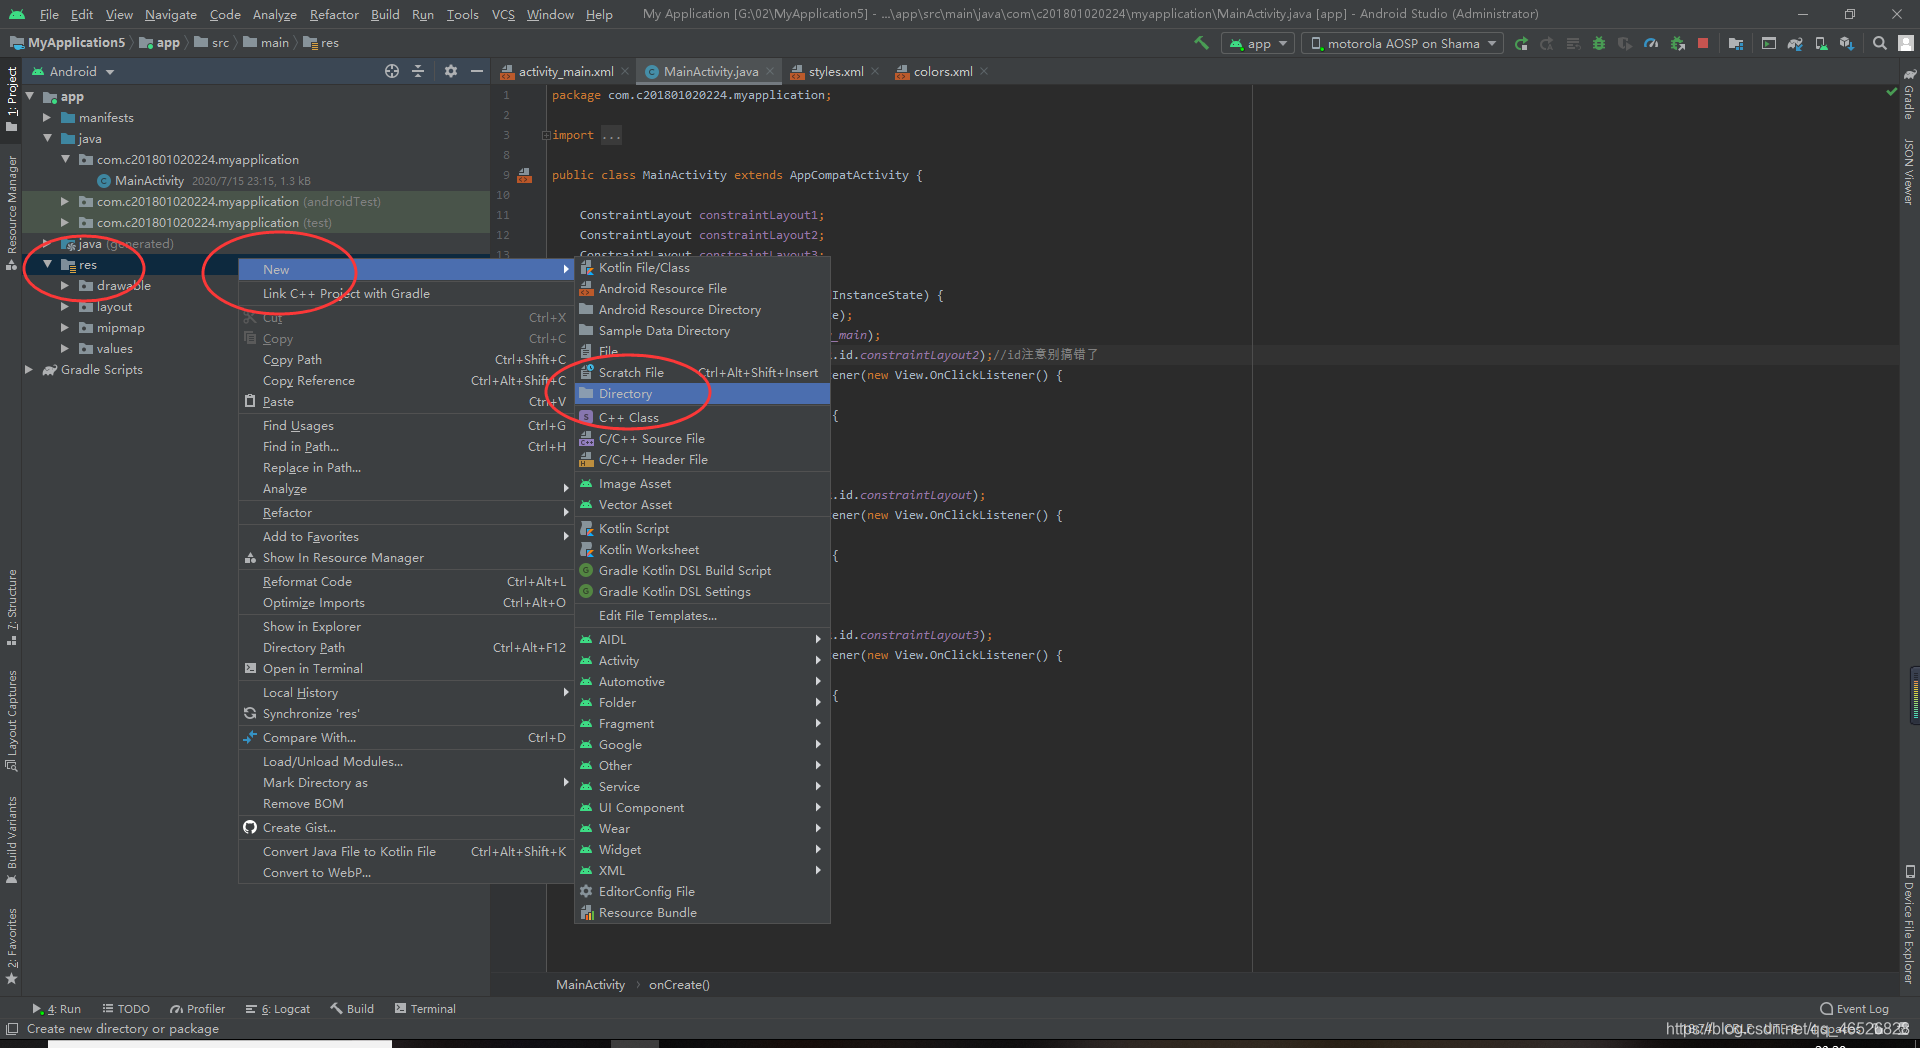Click the breakpoint icon on line 9

[525, 175]
